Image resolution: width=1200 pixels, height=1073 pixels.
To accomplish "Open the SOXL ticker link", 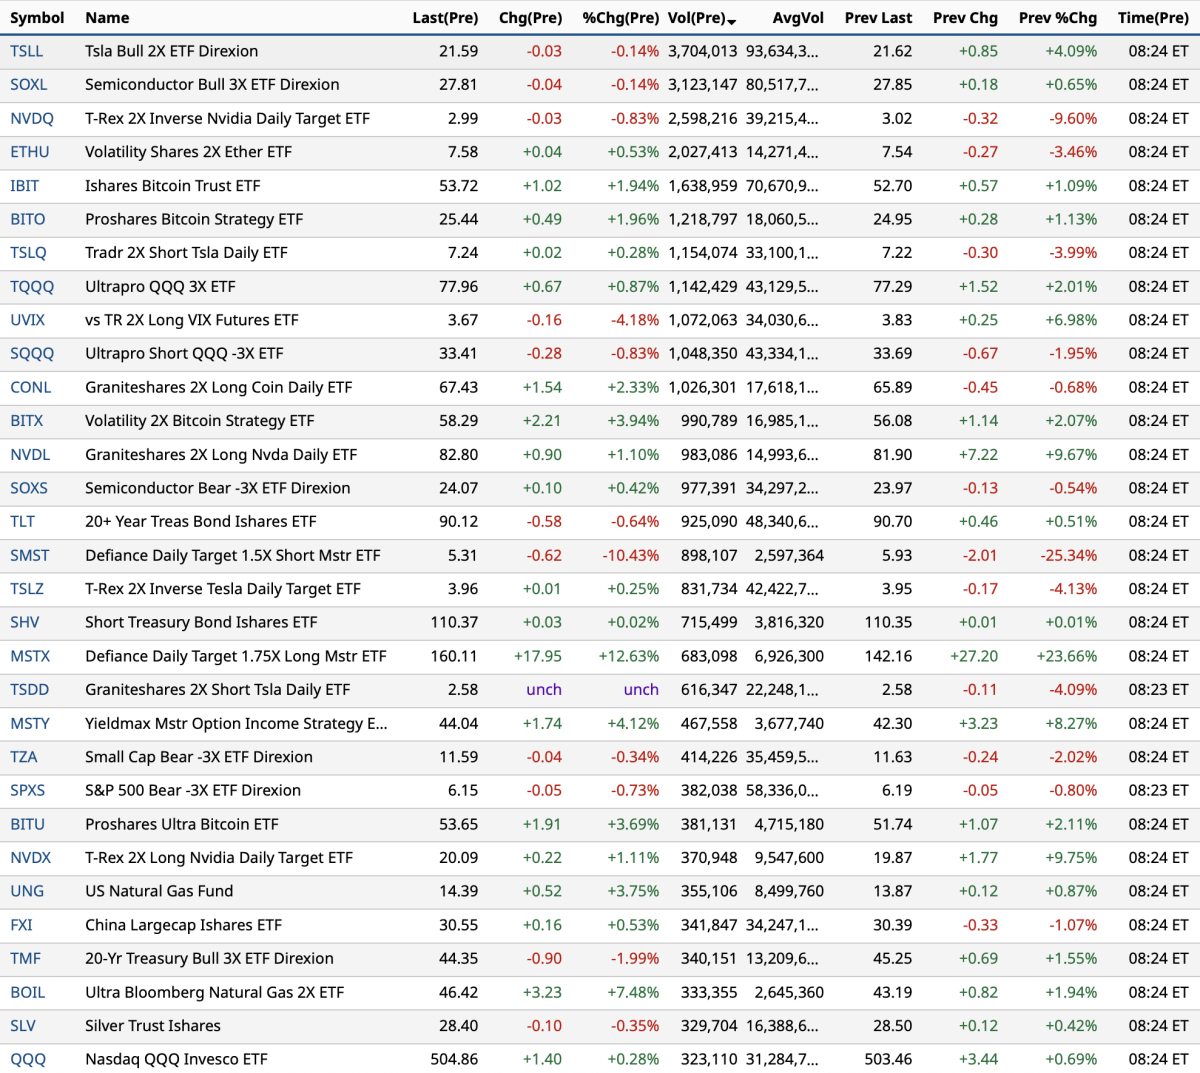I will point(29,85).
